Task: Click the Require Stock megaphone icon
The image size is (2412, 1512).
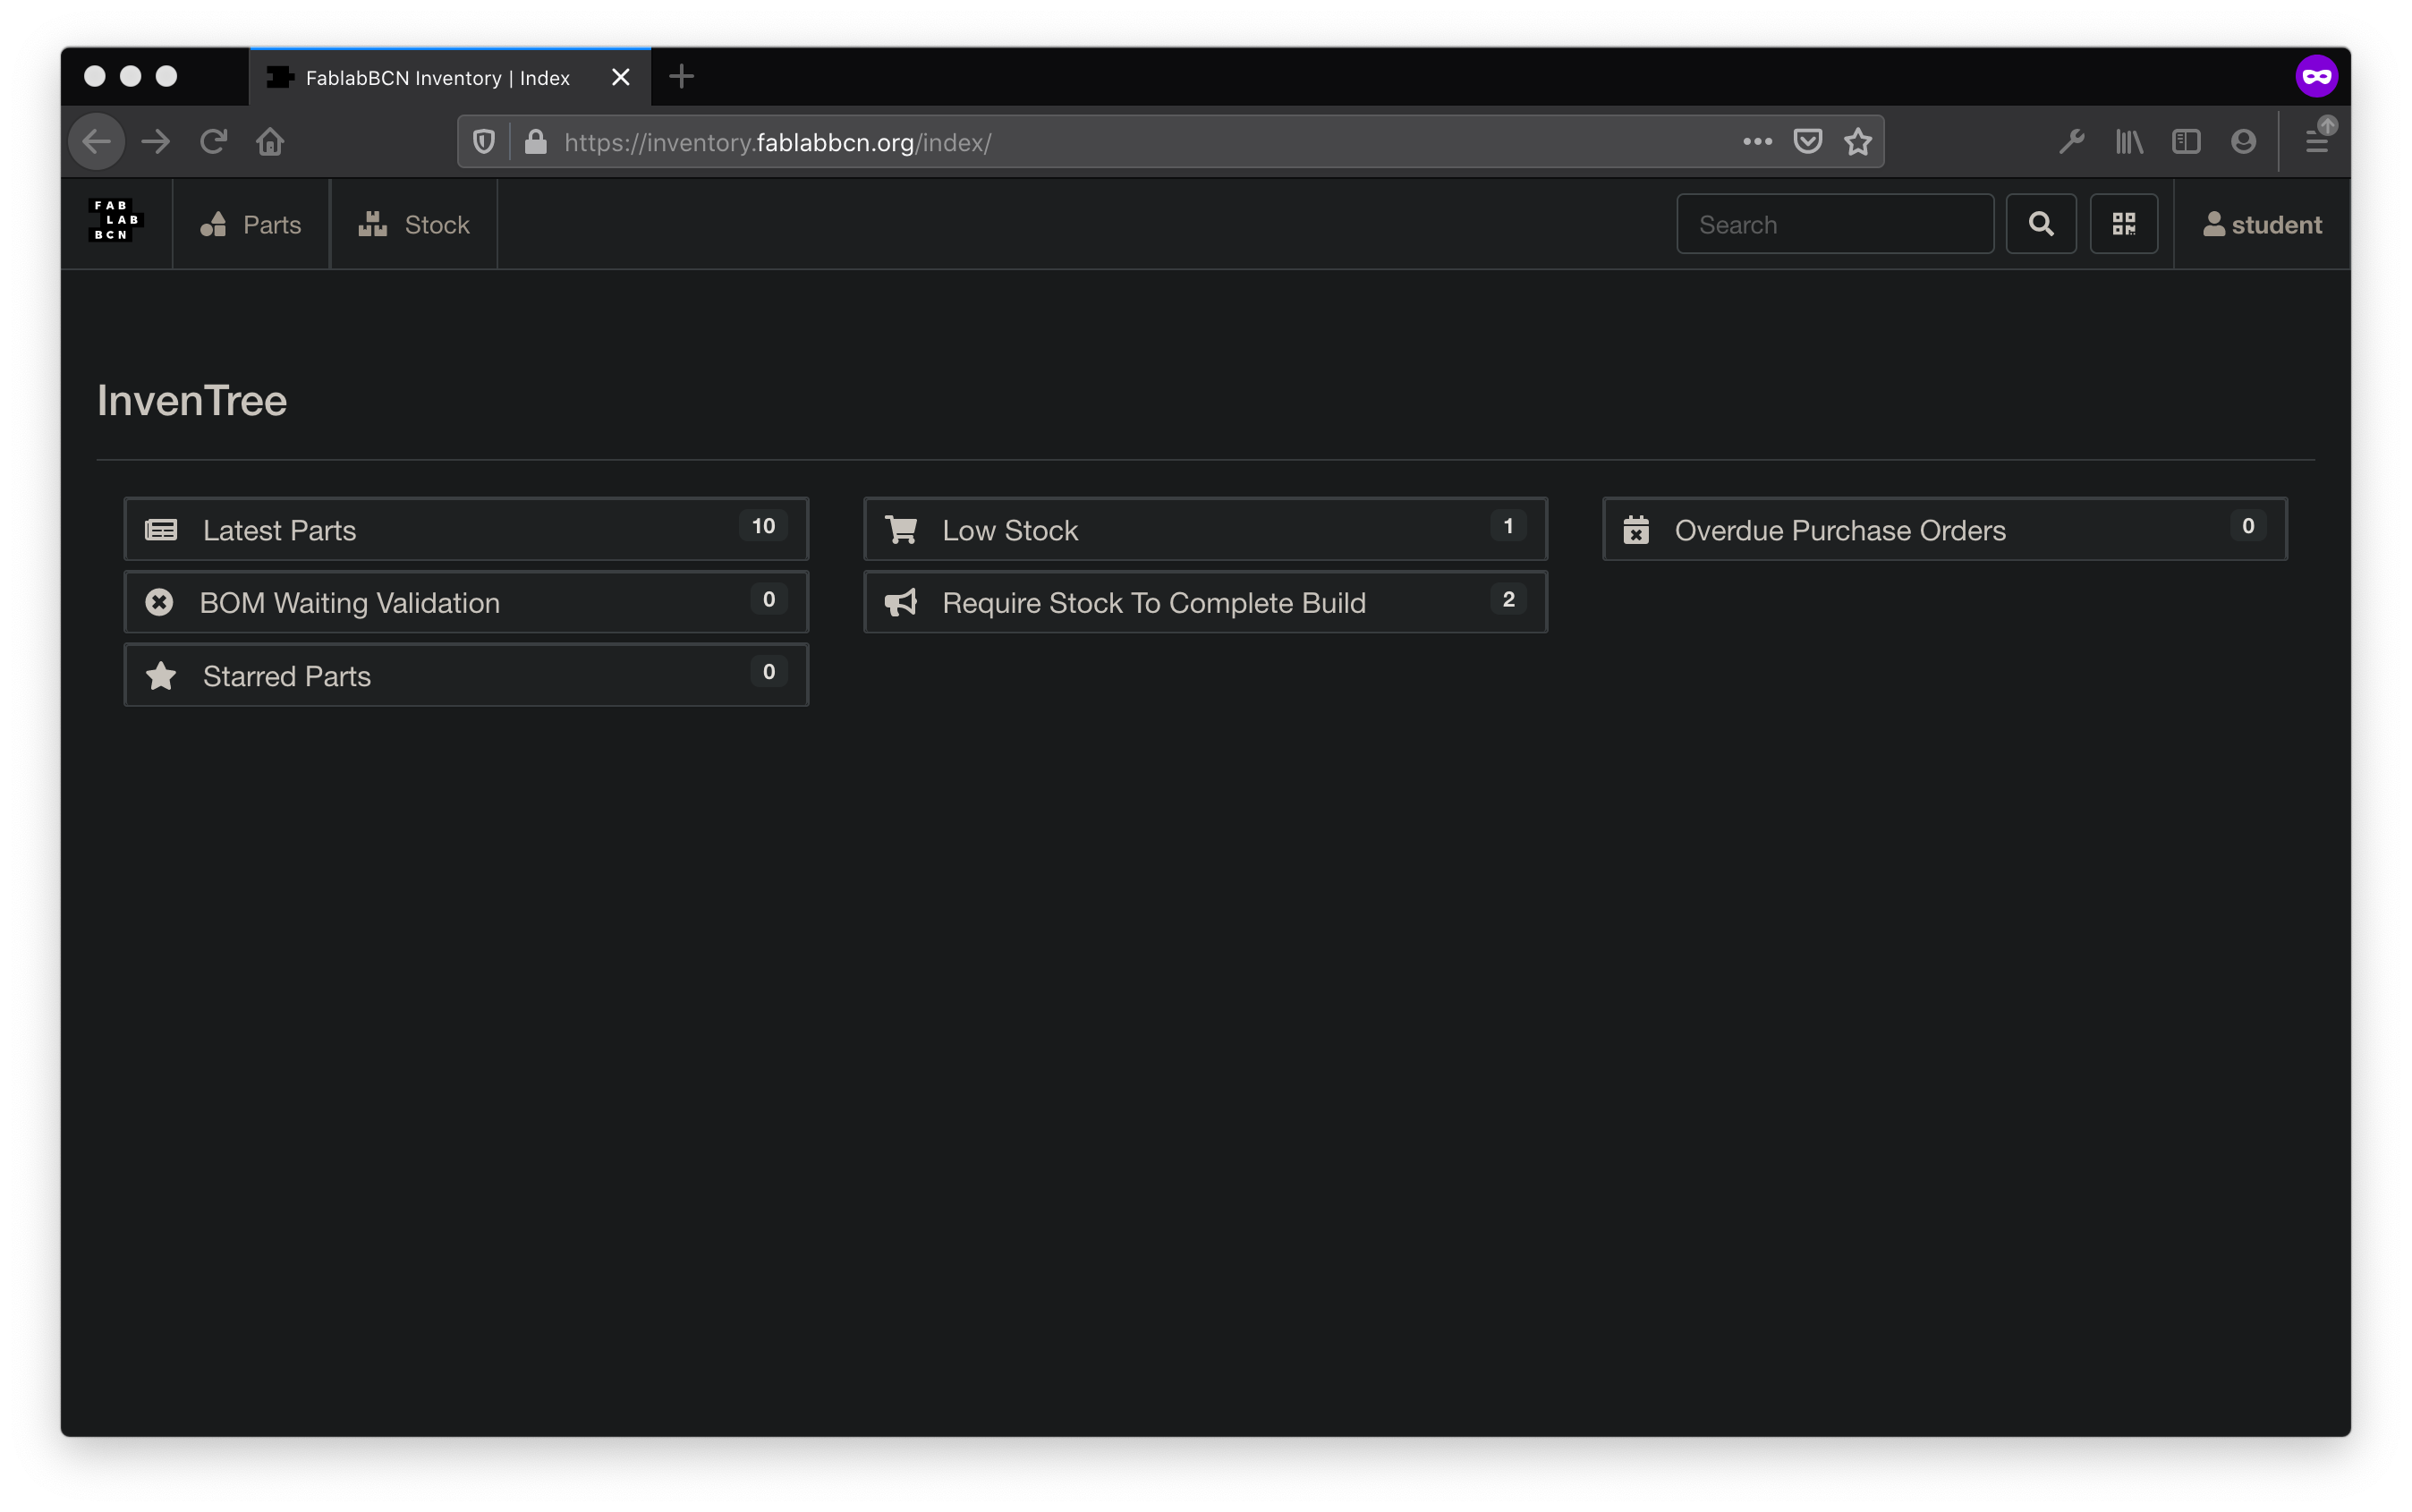Action: [901, 603]
